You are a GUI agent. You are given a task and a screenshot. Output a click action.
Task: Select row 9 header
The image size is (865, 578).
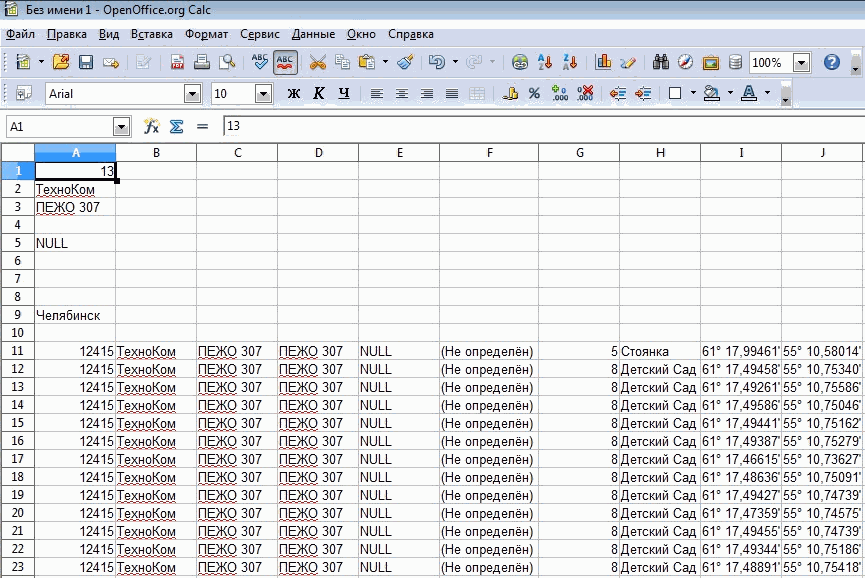[17, 315]
